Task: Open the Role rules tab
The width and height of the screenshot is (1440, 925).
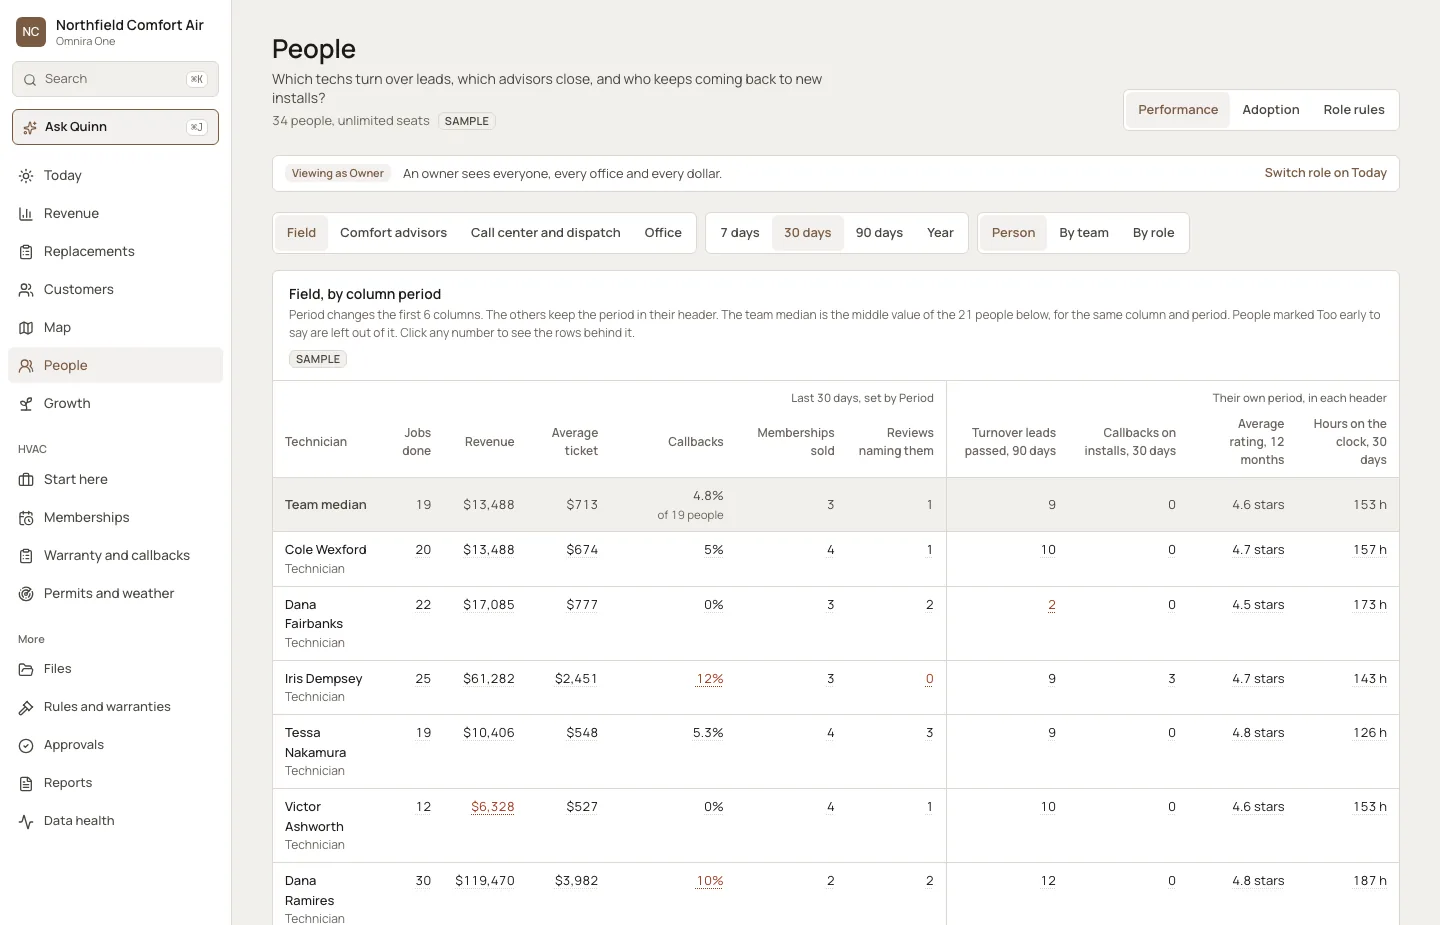Action: pyautogui.click(x=1354, y=110)
